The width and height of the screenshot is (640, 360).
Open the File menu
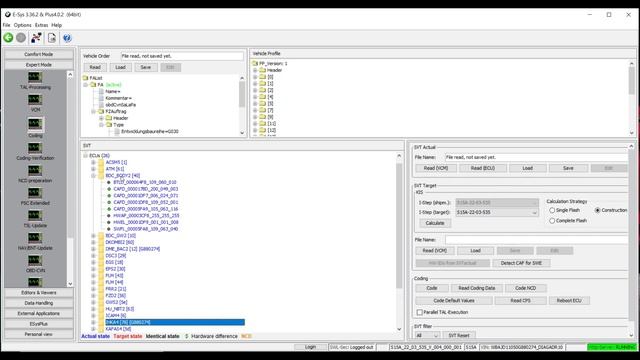[7, 25]
